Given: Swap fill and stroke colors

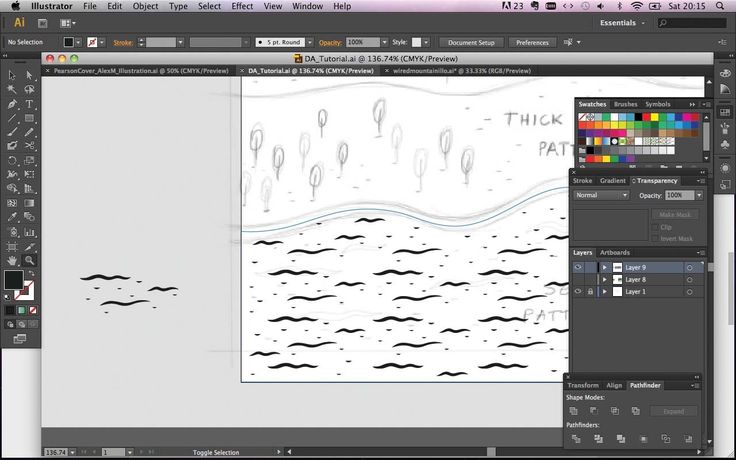Looking at the screenshot, I should pyautogui.click(x=31, y=273).
